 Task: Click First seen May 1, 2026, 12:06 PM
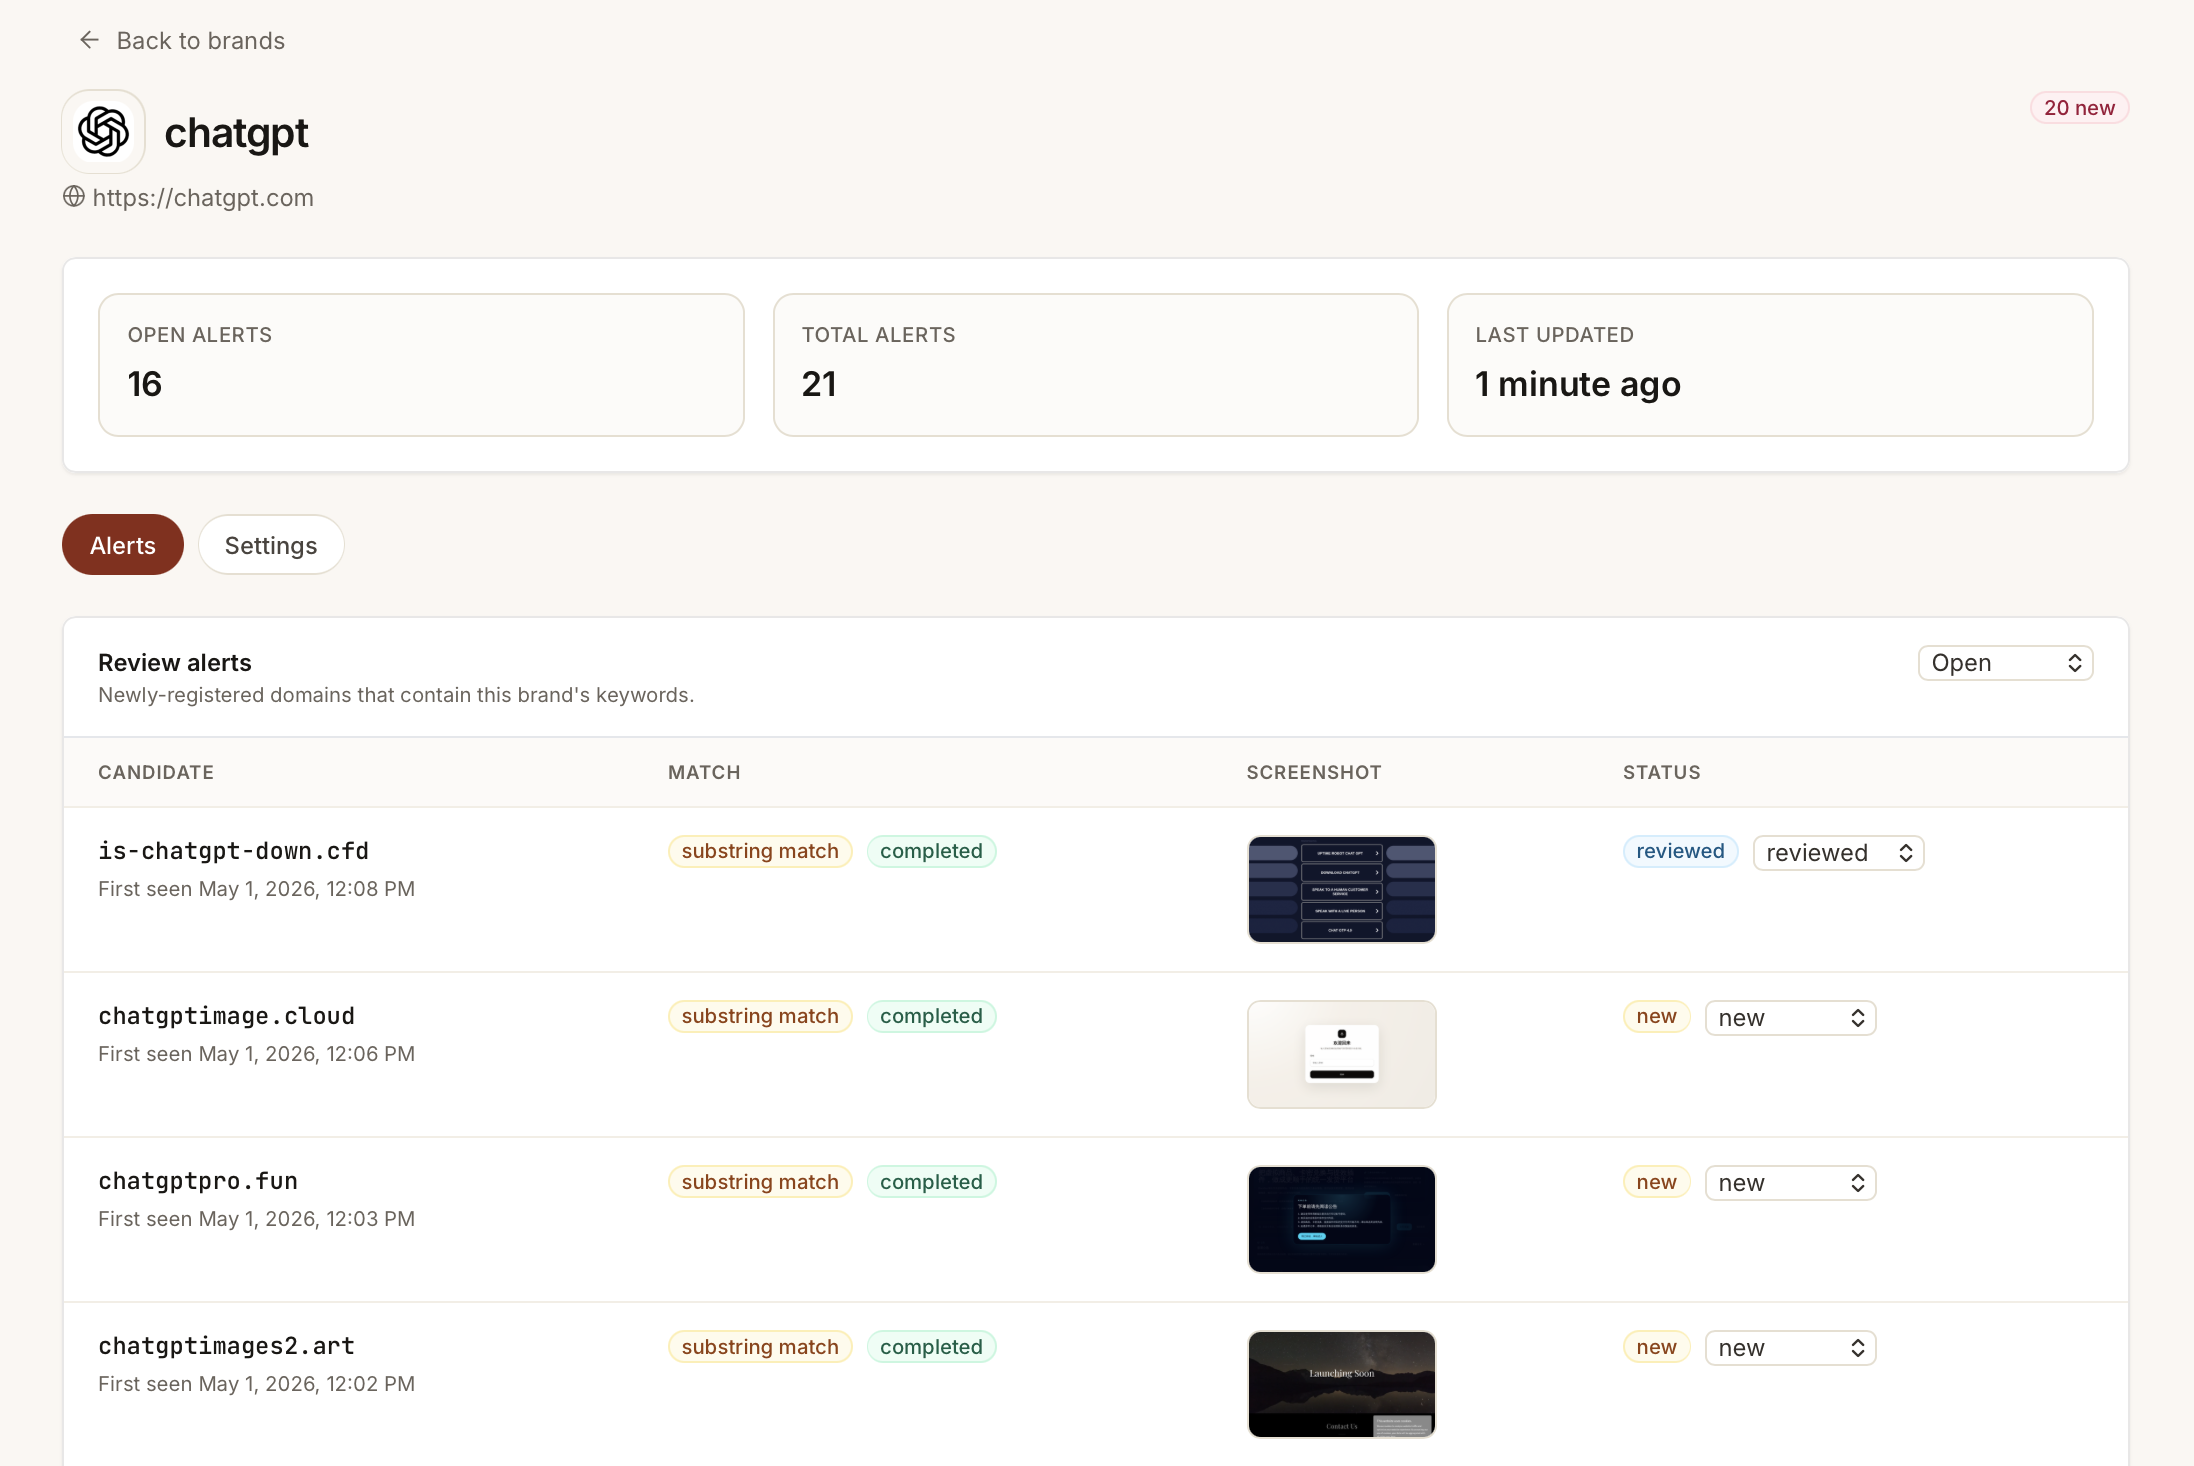tap(257, 1054)
